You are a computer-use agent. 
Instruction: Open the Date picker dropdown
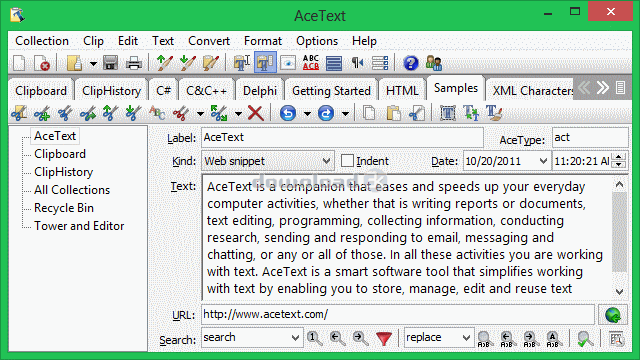[543, 161]
